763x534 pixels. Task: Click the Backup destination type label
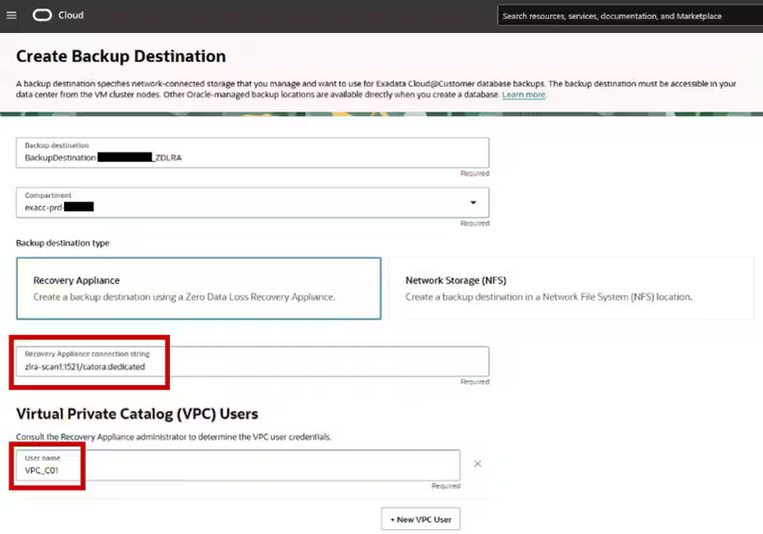point(63,243)
